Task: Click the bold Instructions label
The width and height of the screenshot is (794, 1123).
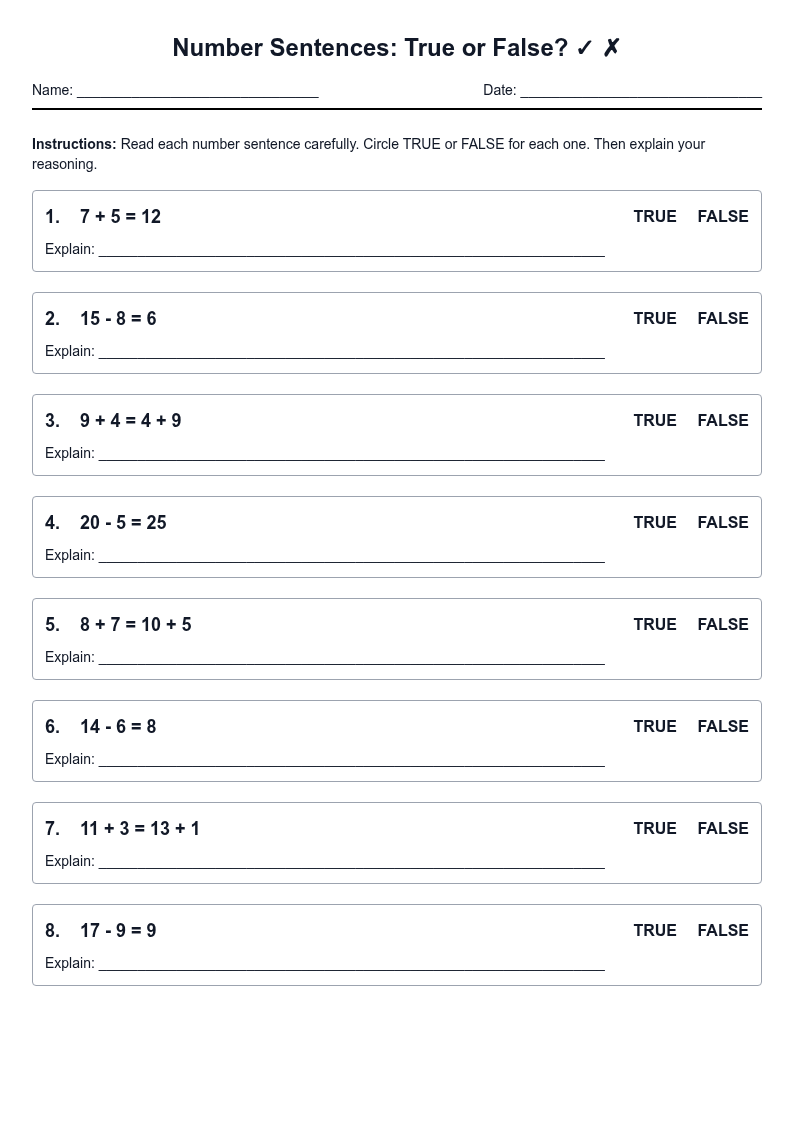Action: [74, 144]
